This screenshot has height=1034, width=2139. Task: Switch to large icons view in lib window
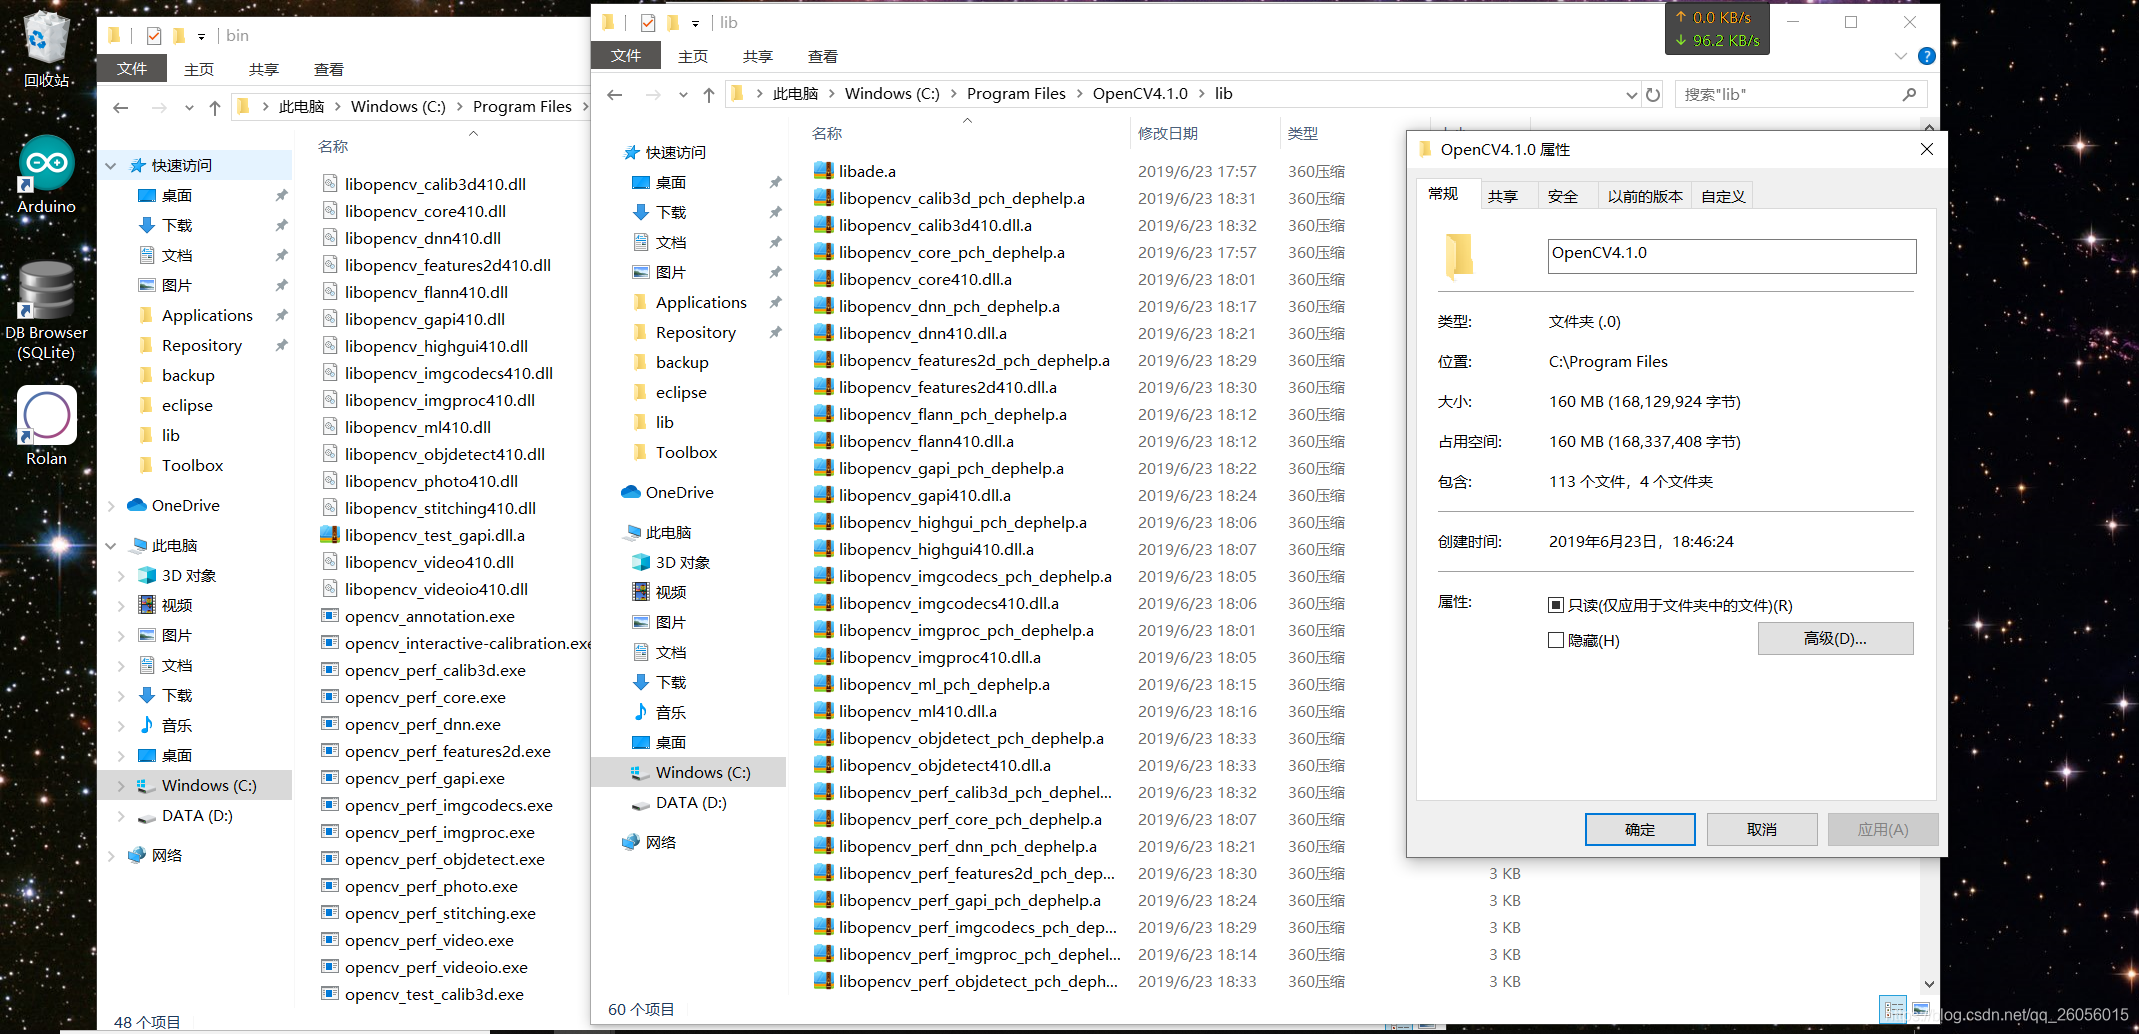(x=1921, y=1010)
